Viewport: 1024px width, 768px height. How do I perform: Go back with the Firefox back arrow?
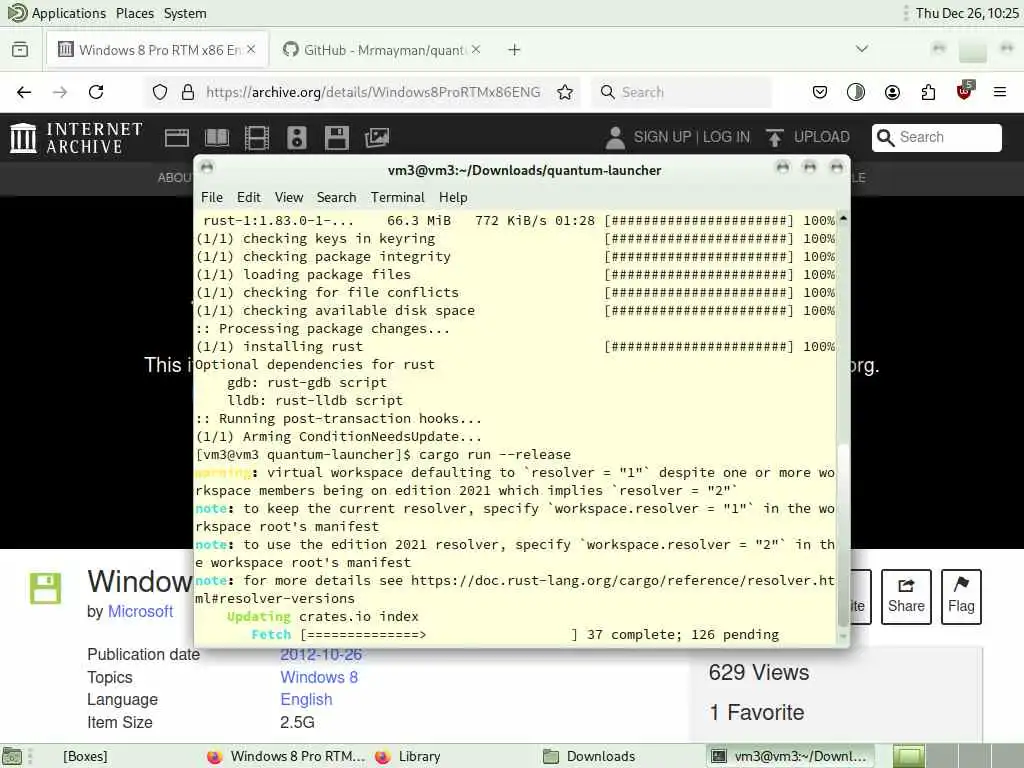coord(24,92)
